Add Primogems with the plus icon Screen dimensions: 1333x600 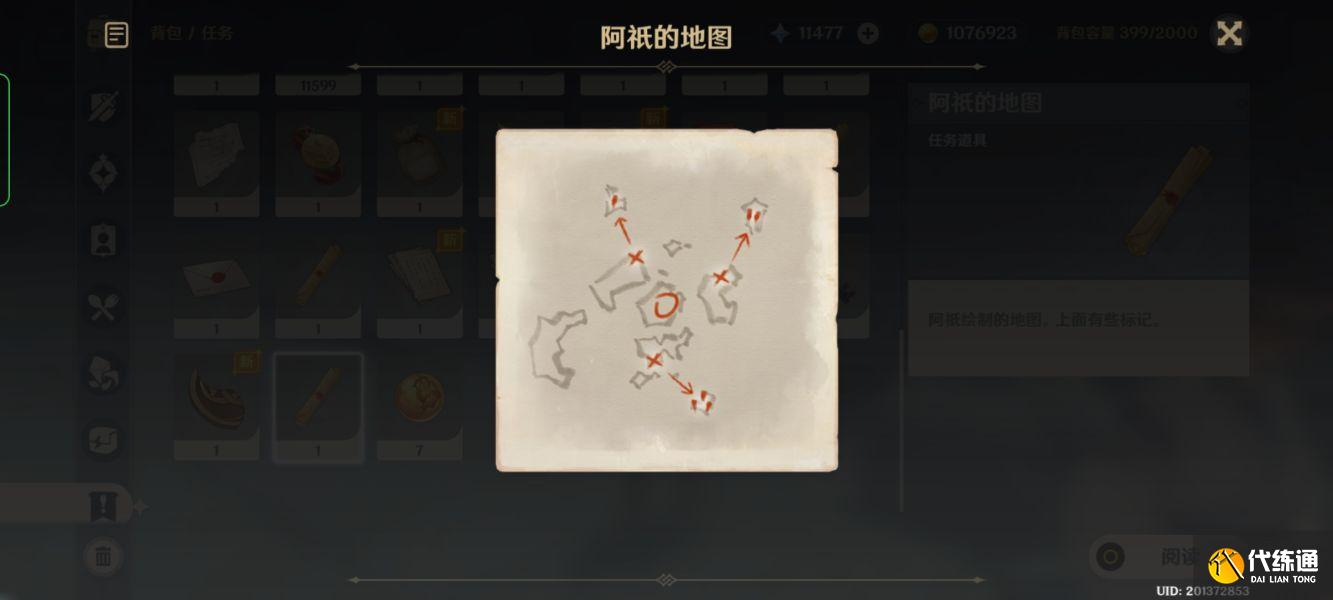tap(868, 33)
